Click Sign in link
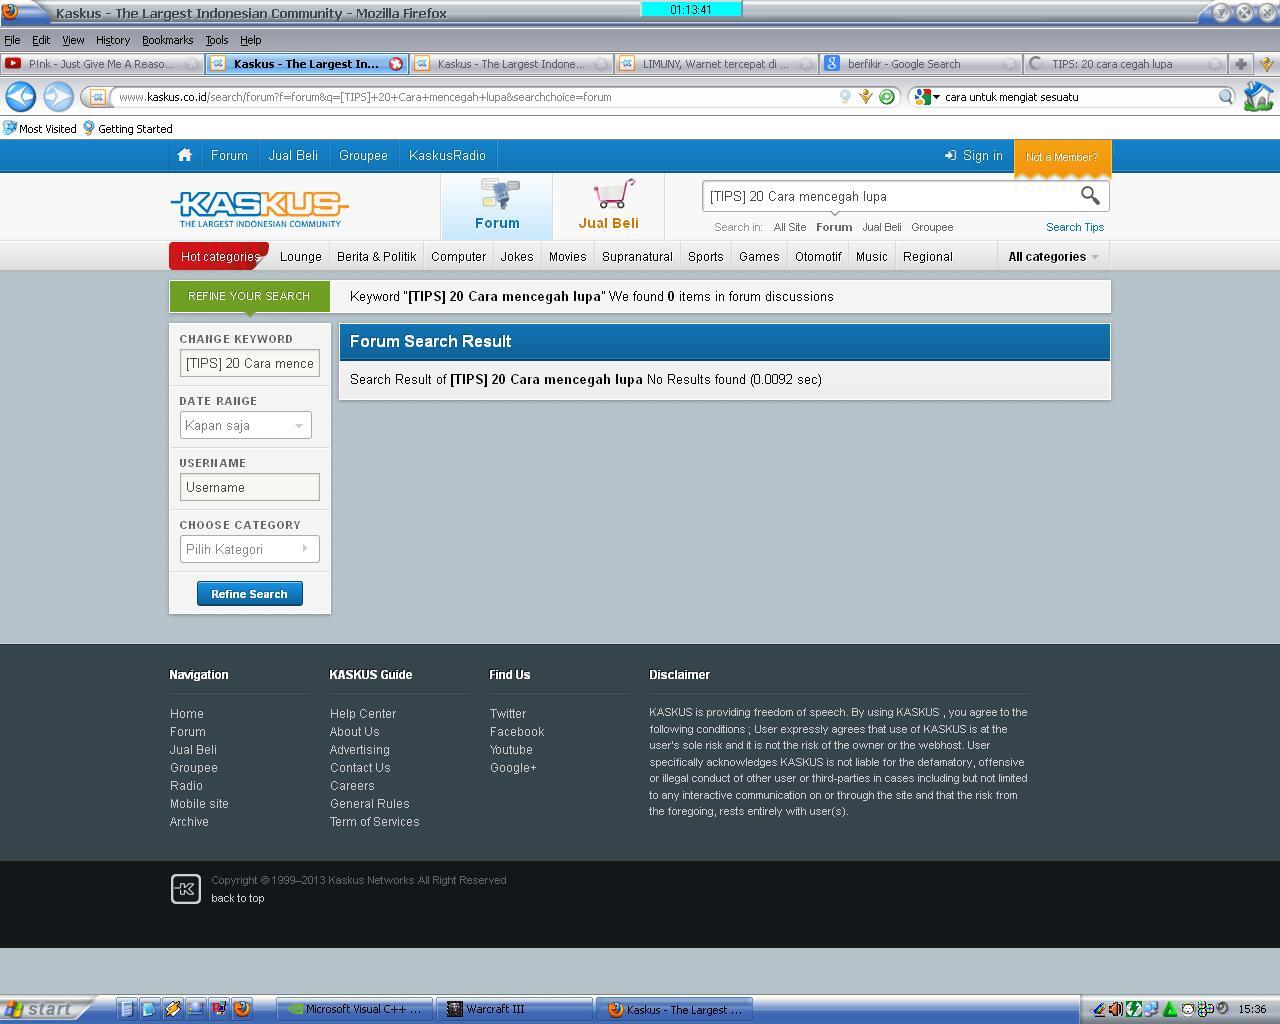1280x1024 pixels. pyautogui.click(x=973, y=155)
